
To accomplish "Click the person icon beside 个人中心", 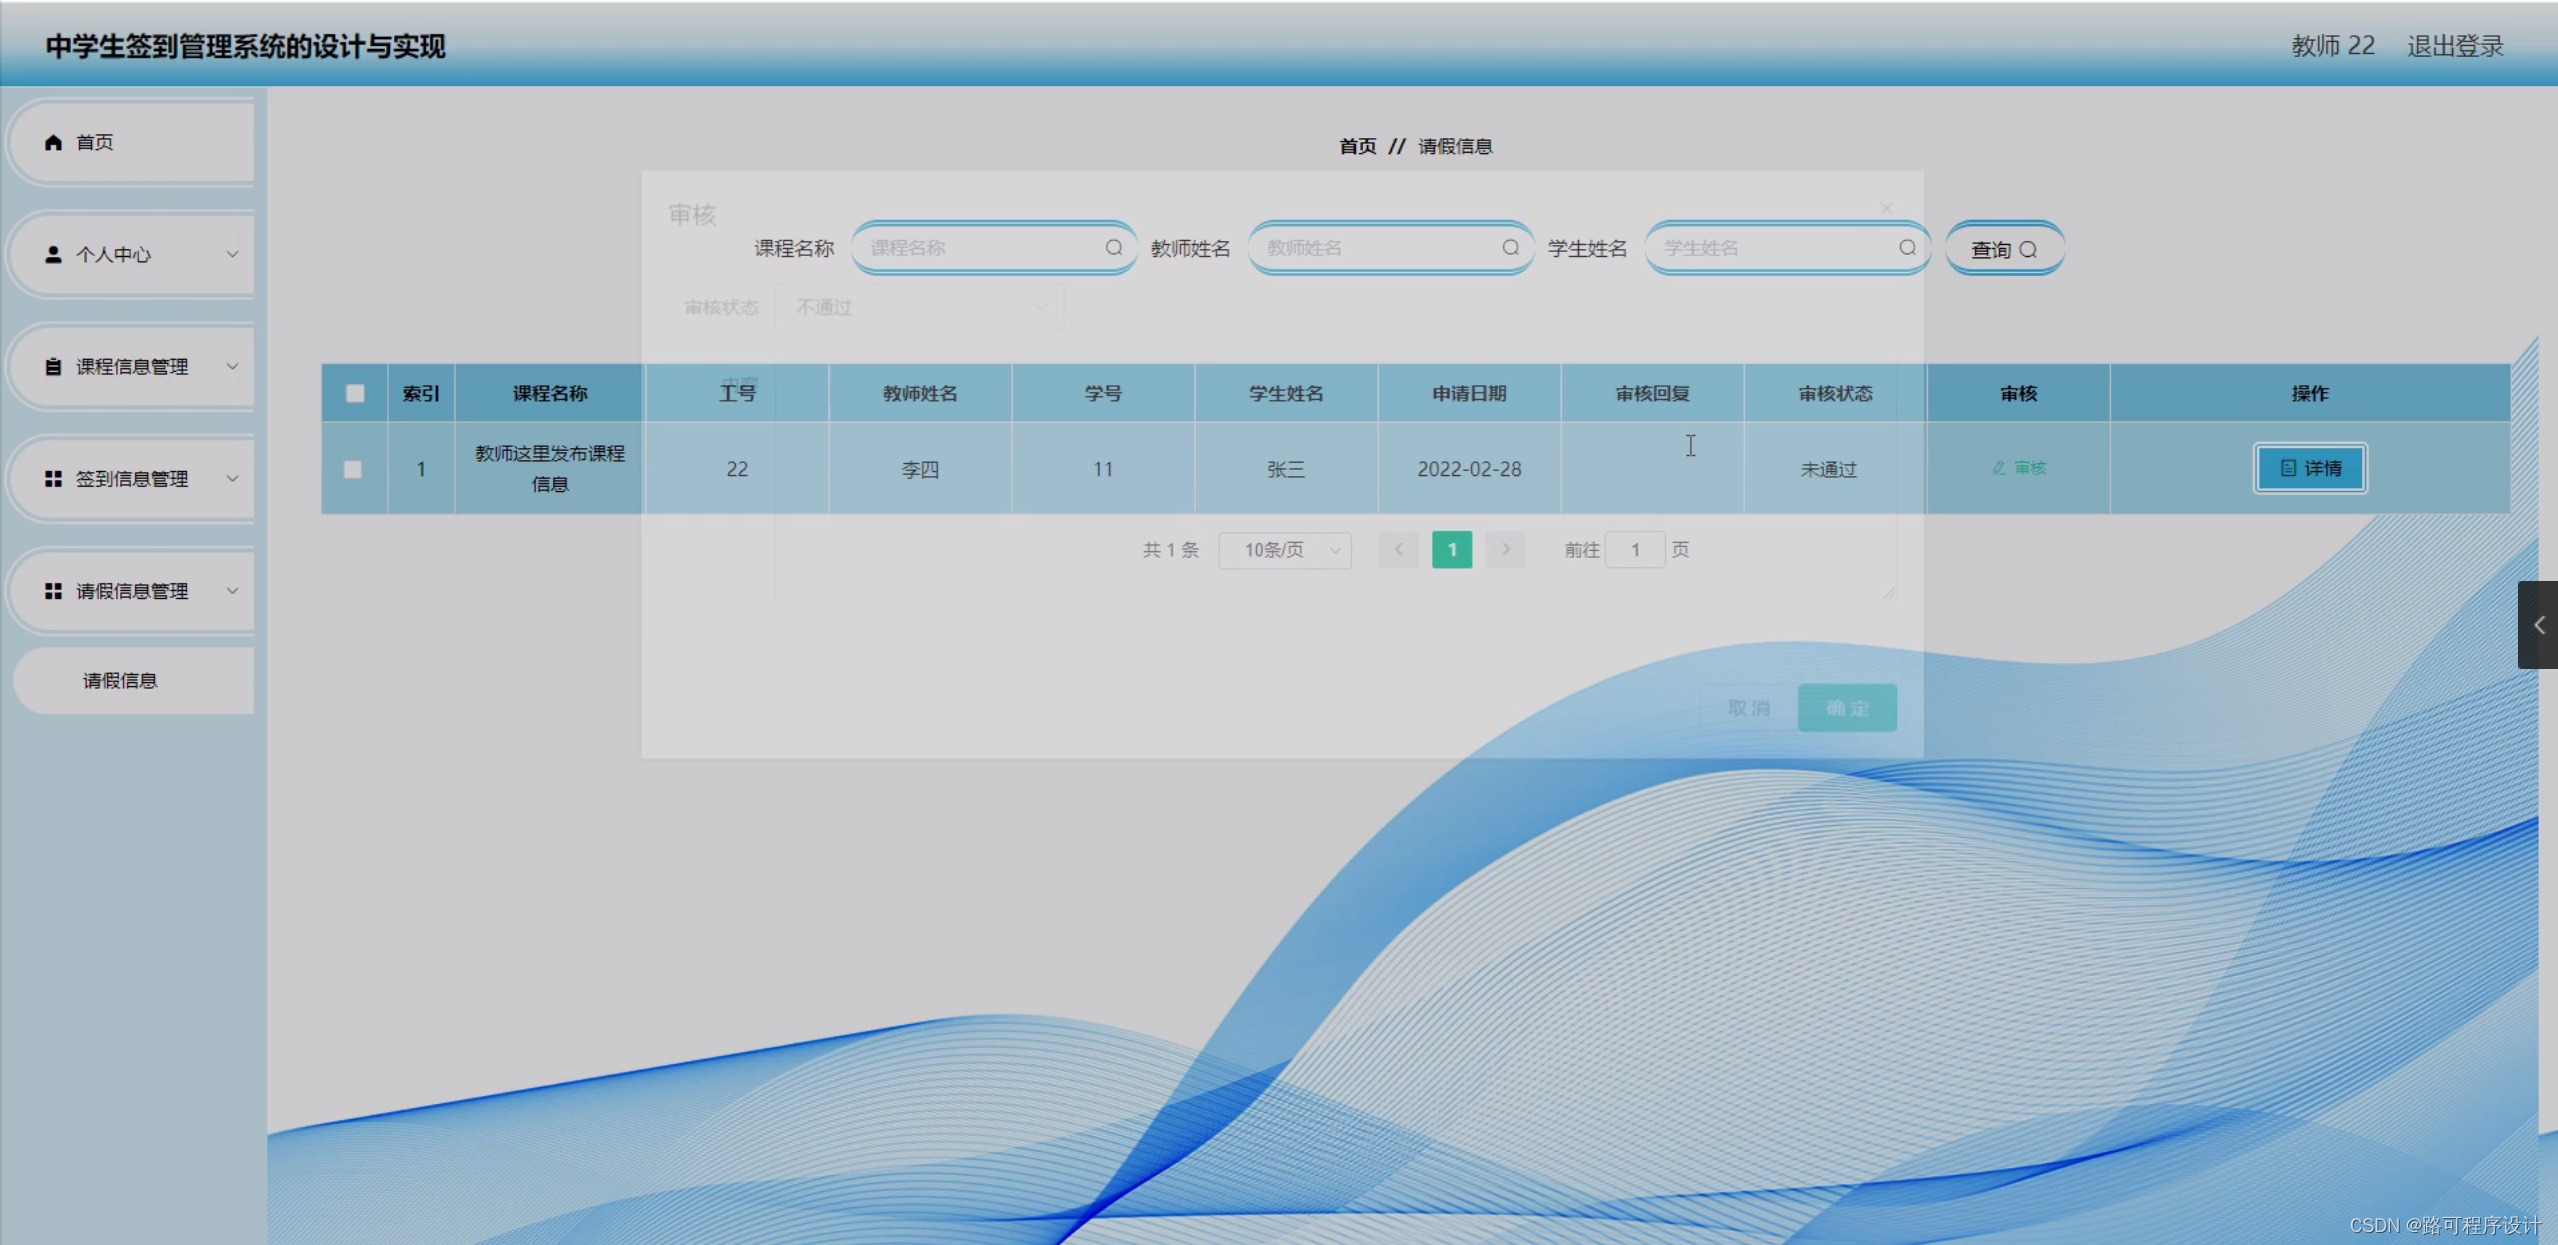I will [53, 255].
